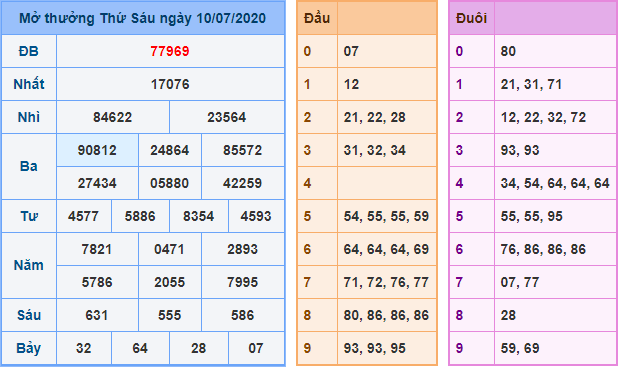This screenshot has height=367, width=619.
Task: Select fourth prize number 8354
Action: tap(199, 216)
